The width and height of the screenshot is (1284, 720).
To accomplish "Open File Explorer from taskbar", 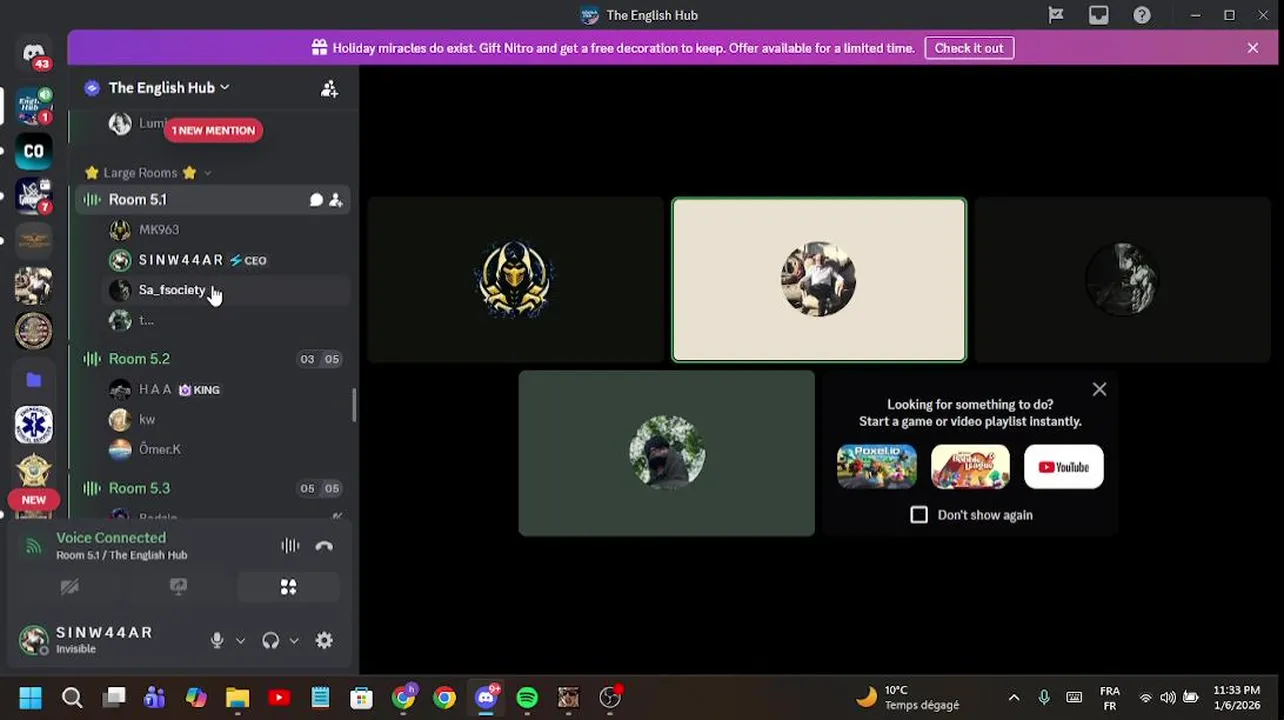I will tap(237, 698).
